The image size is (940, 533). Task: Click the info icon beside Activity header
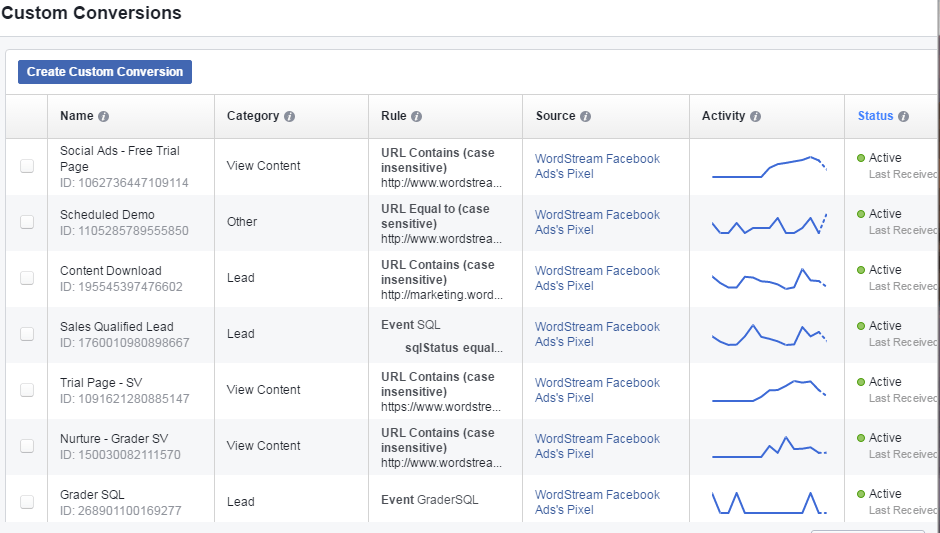point(755,116)
